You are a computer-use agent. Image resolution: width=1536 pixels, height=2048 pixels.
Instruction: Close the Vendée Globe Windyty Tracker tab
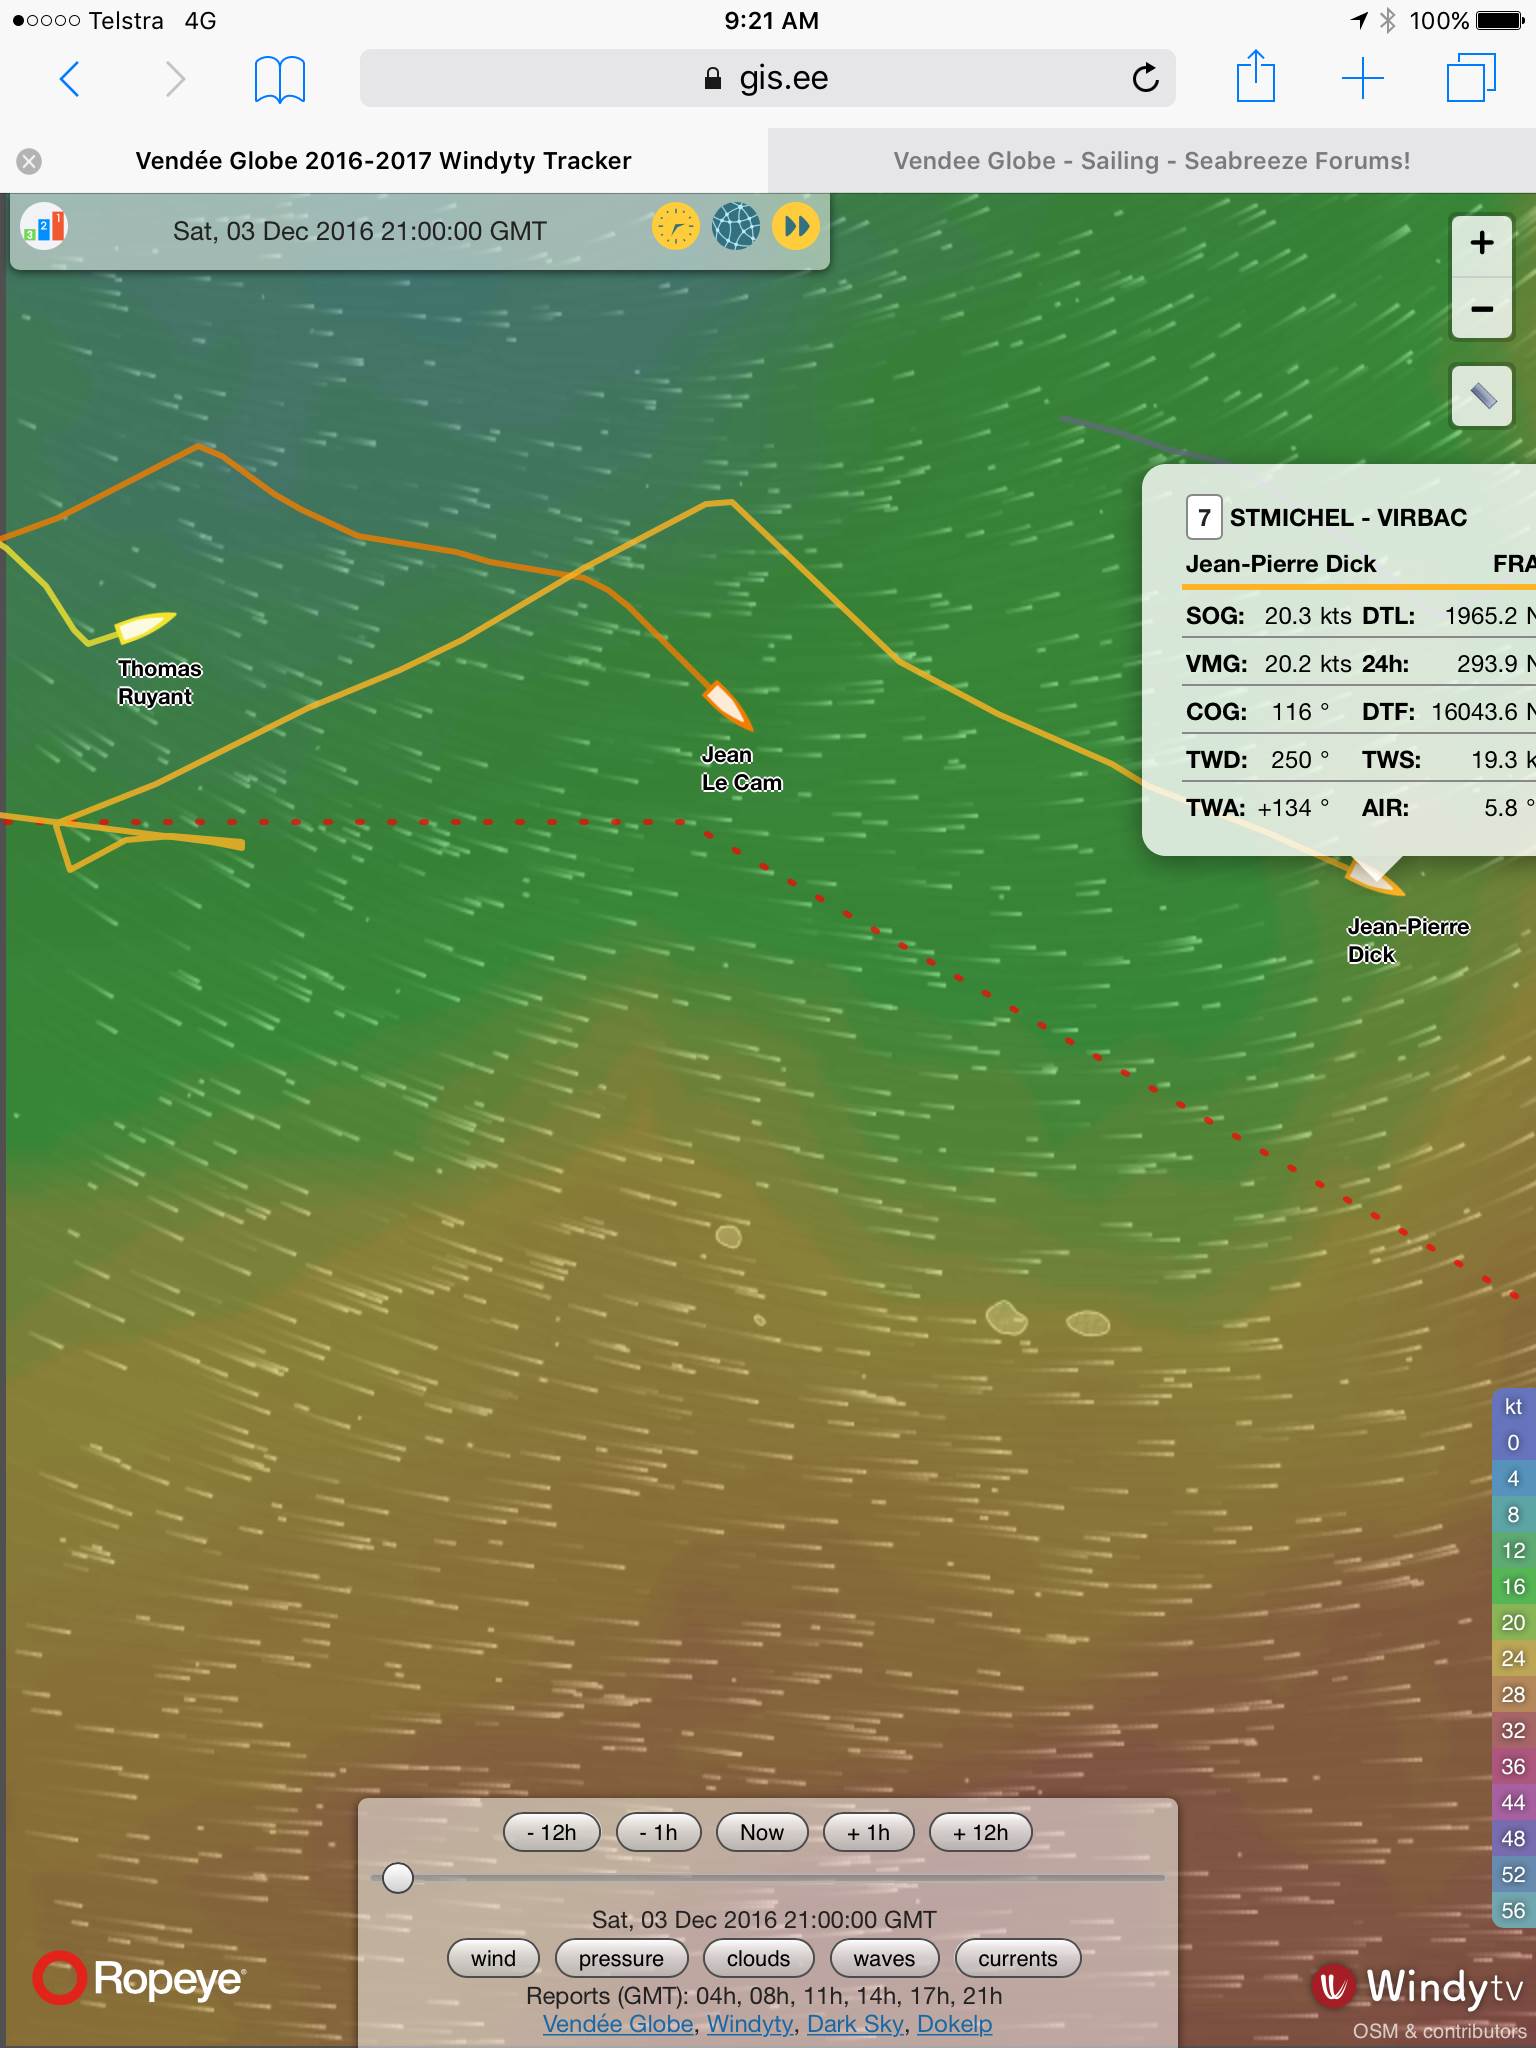click(30, 161)
